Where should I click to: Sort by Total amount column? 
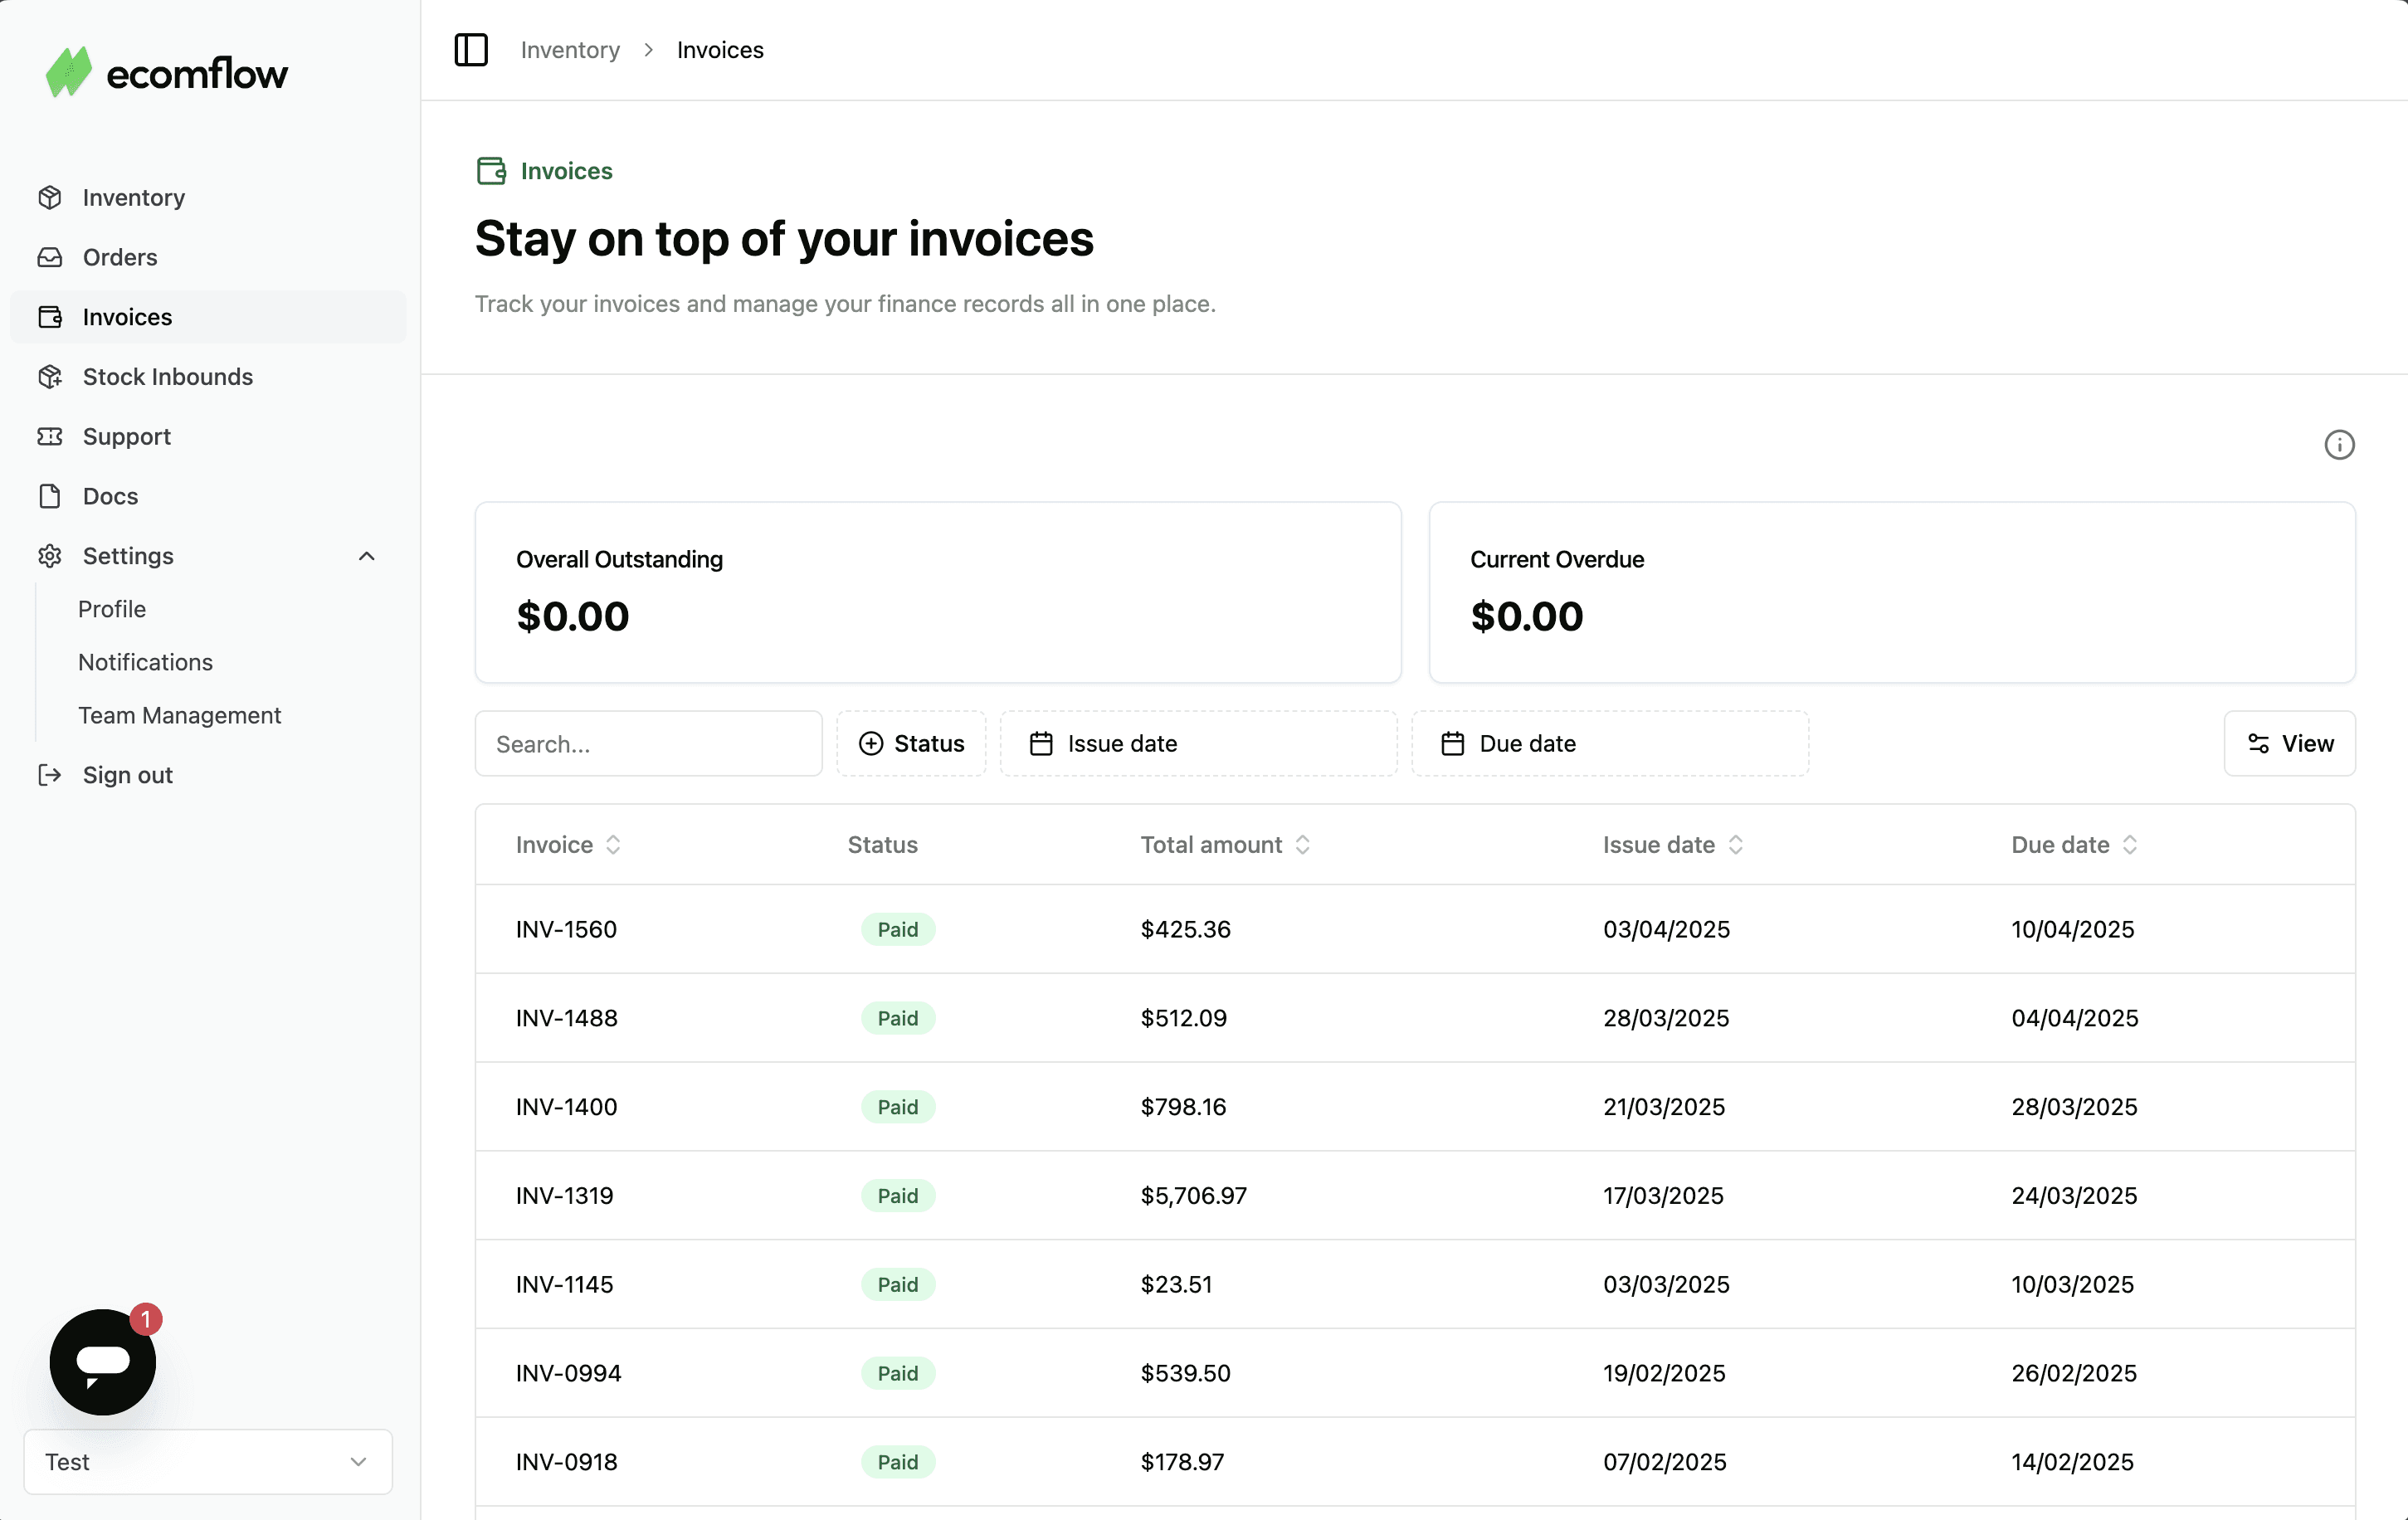click(1225, 845)
